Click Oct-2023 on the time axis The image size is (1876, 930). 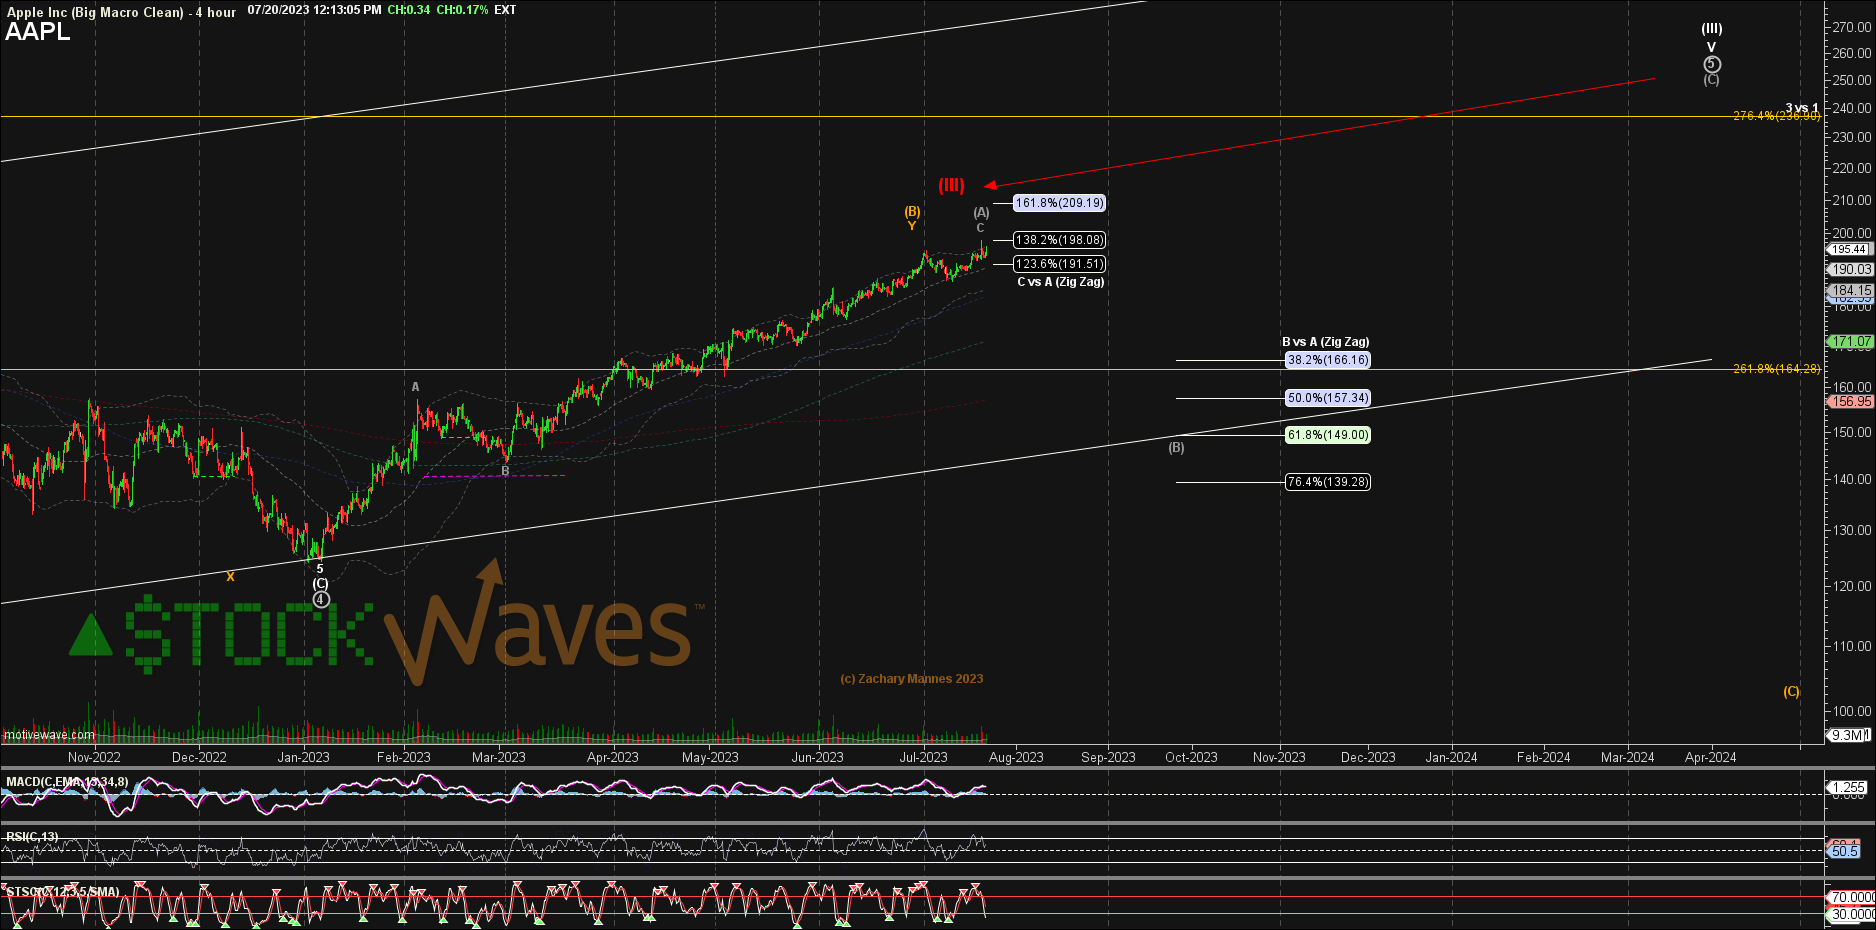click(x=1191, y=757)
